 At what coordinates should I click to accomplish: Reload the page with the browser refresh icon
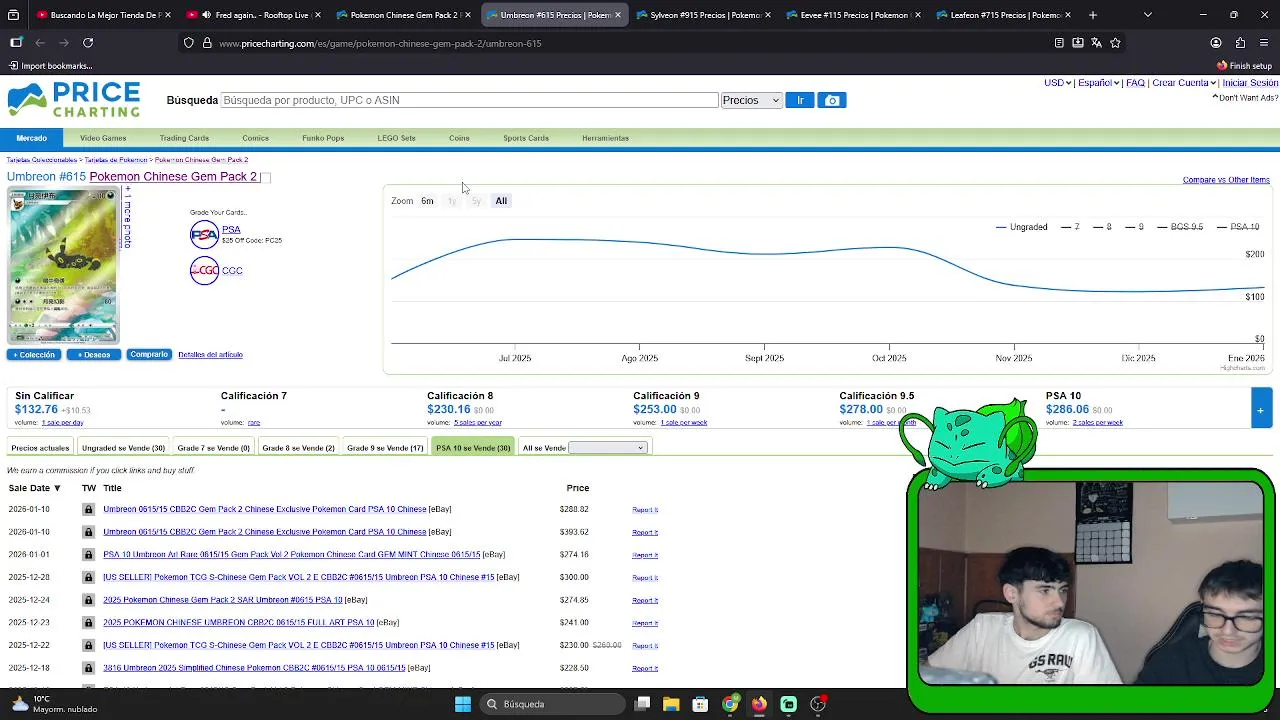coord(88,43)
